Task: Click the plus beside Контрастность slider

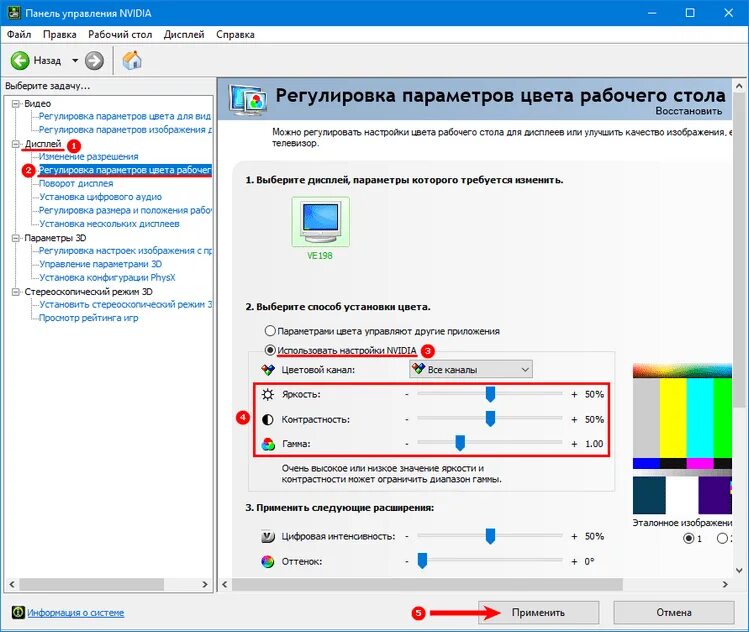Action: (574, 419)
